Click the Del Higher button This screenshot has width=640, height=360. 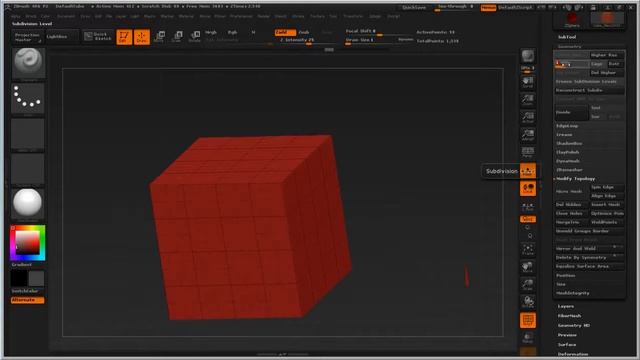(607, 73)
